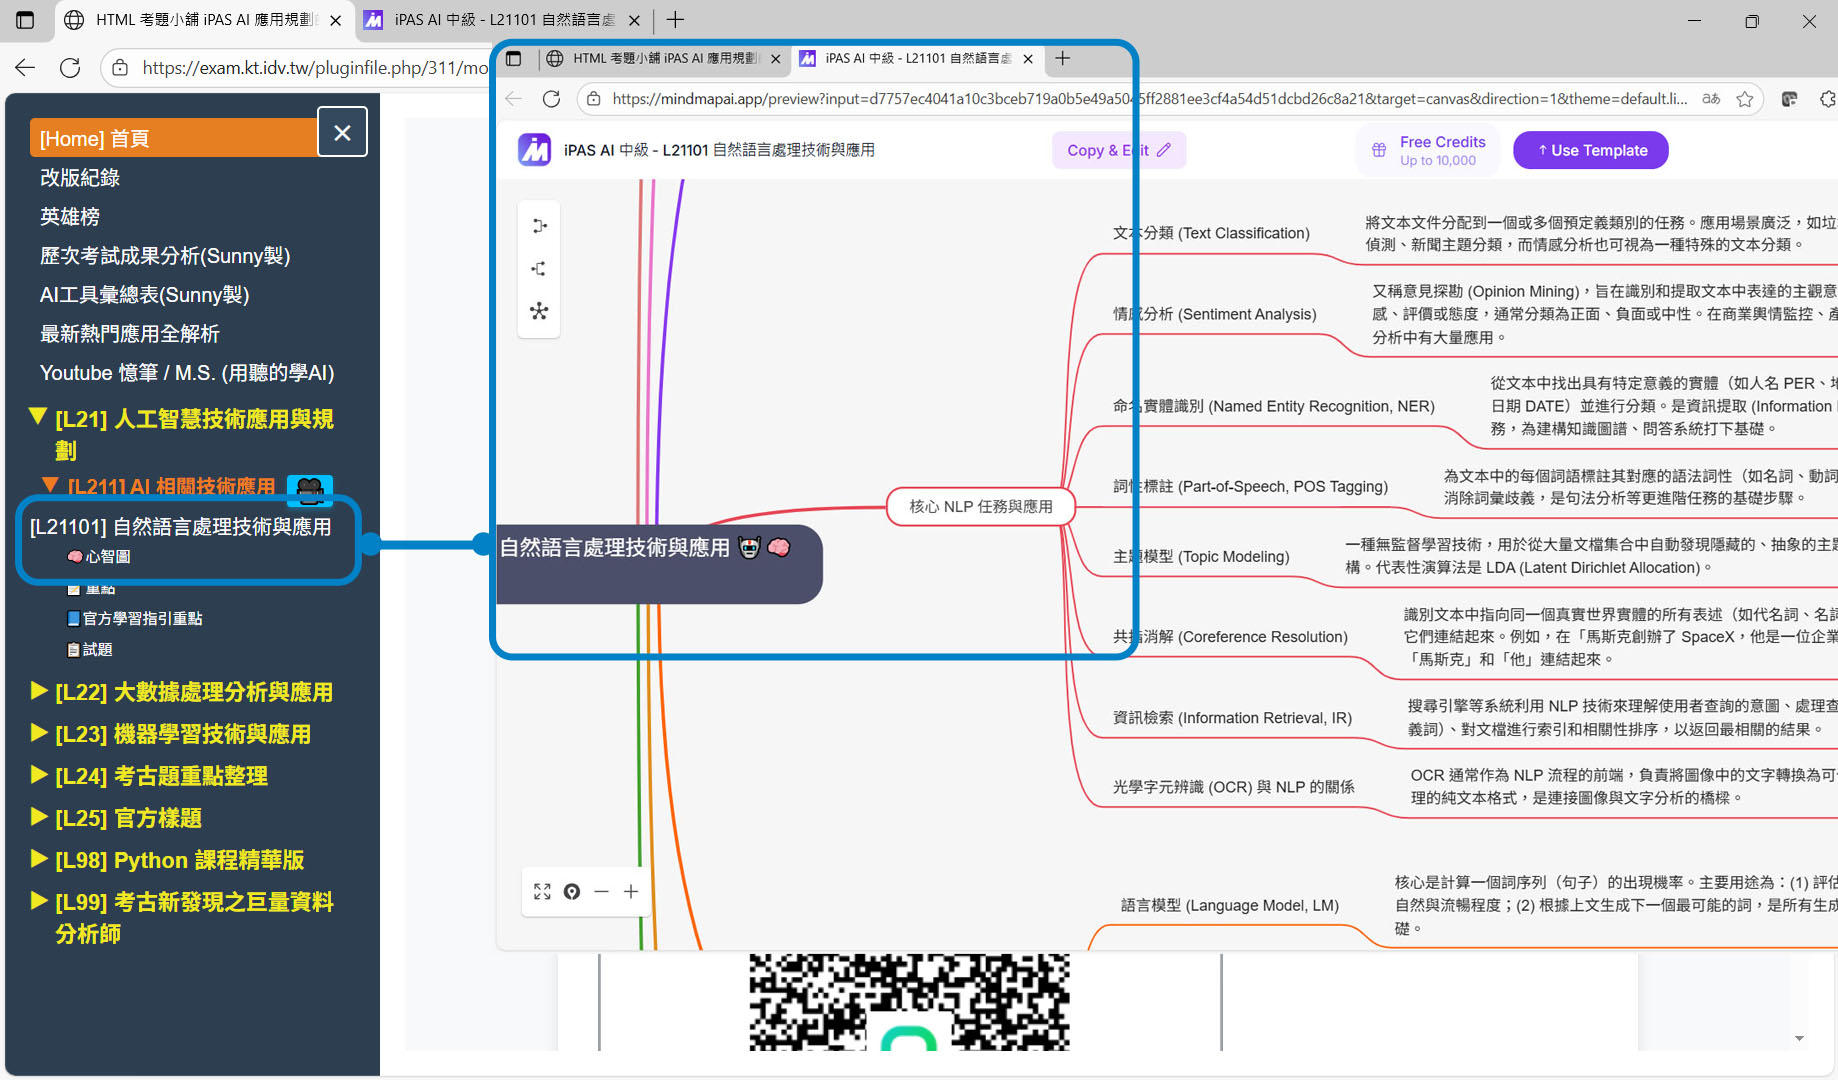Click the top layout icon in mind map toolbar

(x=539, y=226)
